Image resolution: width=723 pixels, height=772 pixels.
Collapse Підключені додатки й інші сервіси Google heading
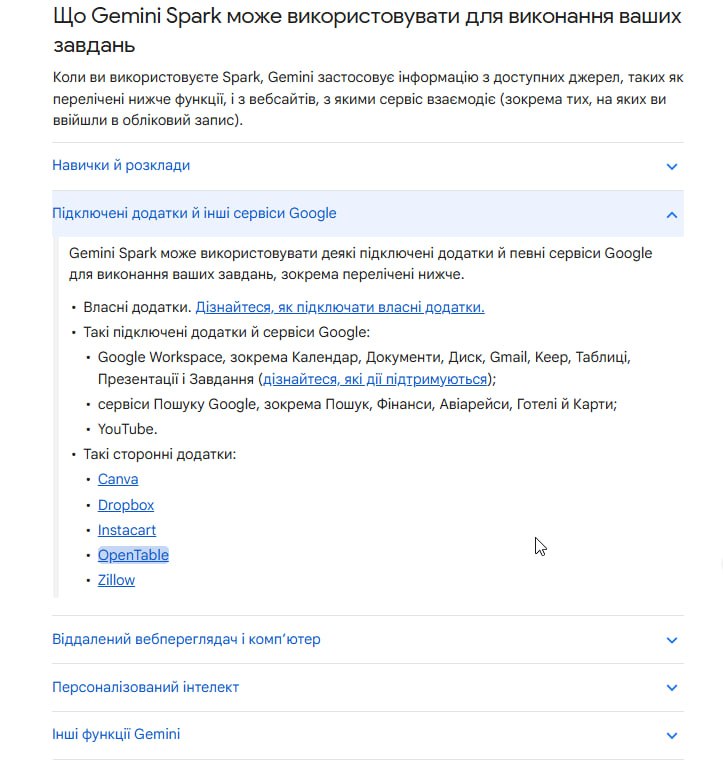pyautogui.click(x=194, y=213)
